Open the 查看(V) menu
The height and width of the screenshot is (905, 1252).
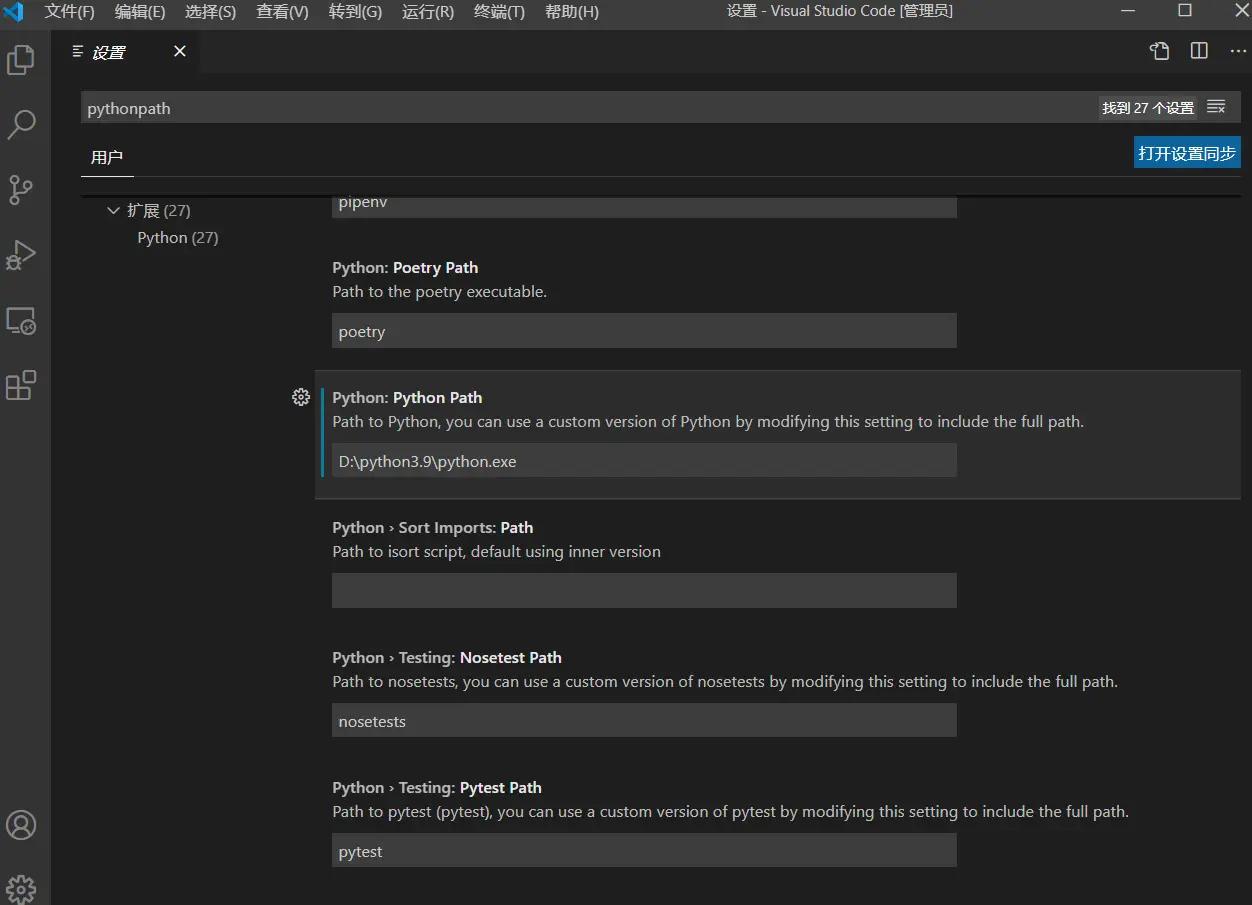click(x=282, y=11)
